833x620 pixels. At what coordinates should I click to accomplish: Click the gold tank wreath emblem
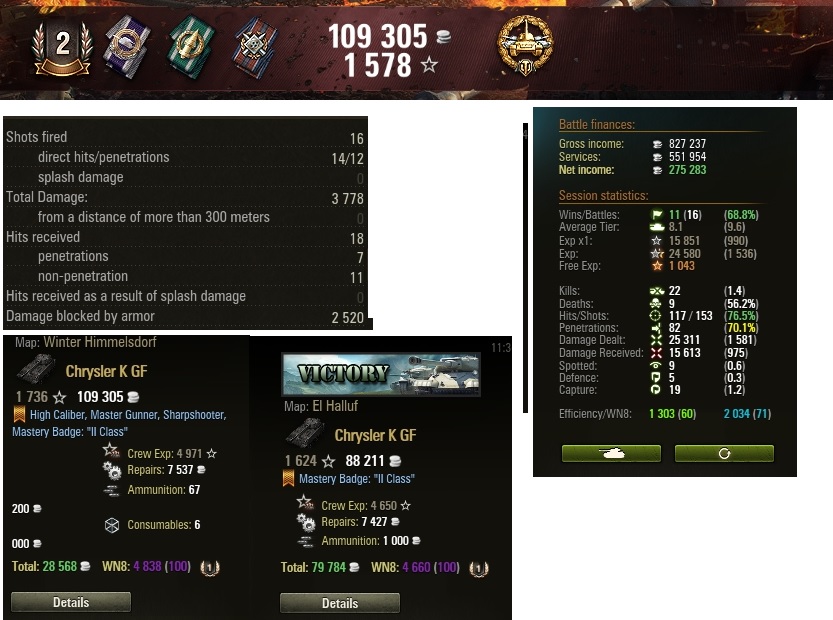pos(525,45)
